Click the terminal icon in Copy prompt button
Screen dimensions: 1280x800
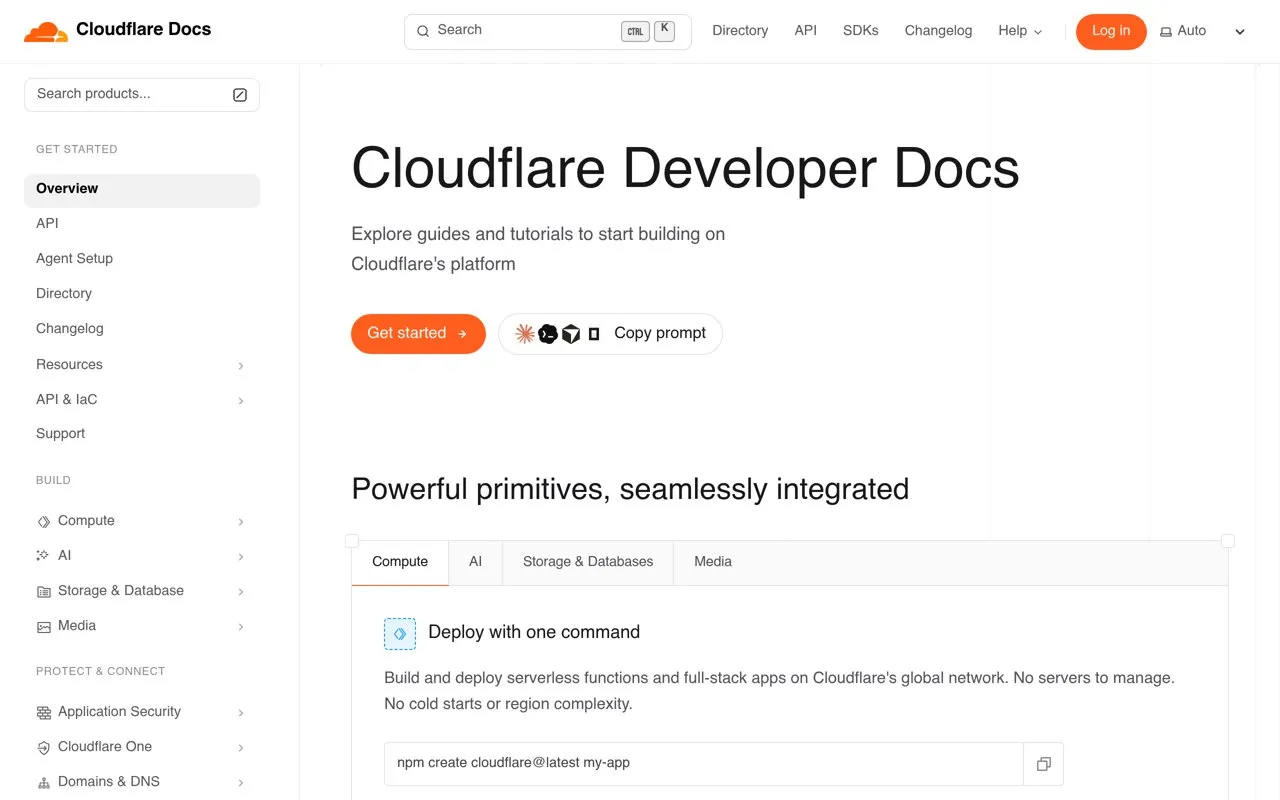(x=548, y=334)
